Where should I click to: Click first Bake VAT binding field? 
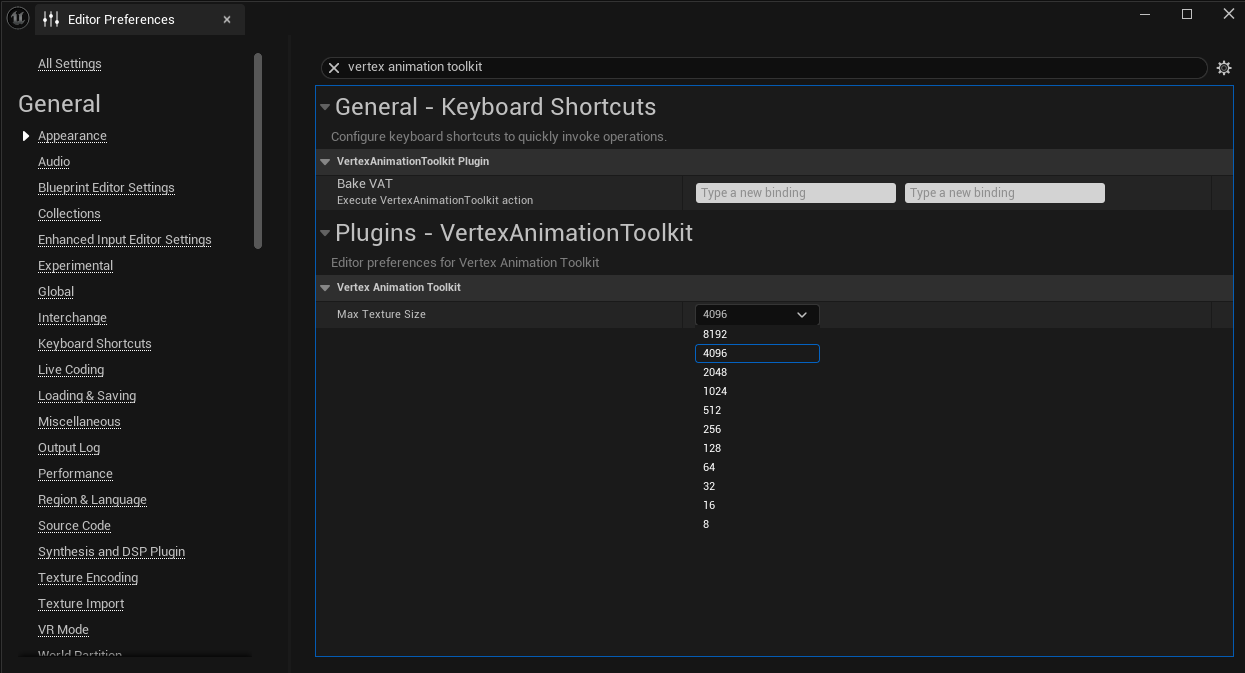796,193
